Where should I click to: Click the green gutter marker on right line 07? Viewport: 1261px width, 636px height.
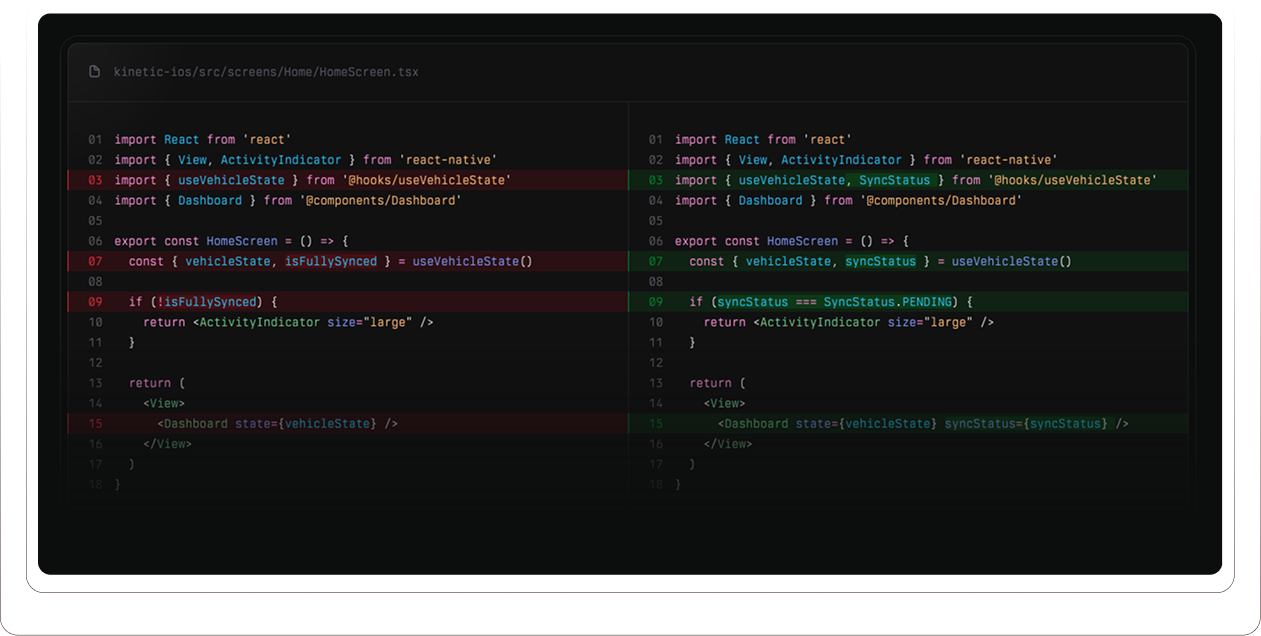pos(628,260)
